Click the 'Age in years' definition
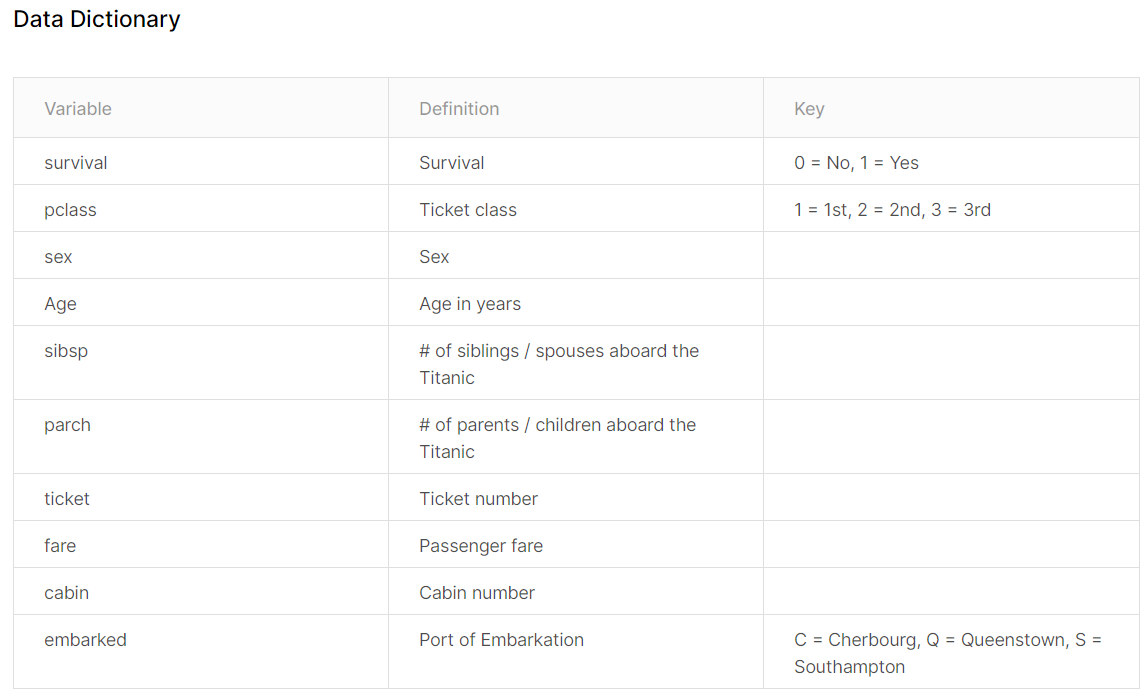Screen dimensions: 1146x695 click(x=470, y=304)
